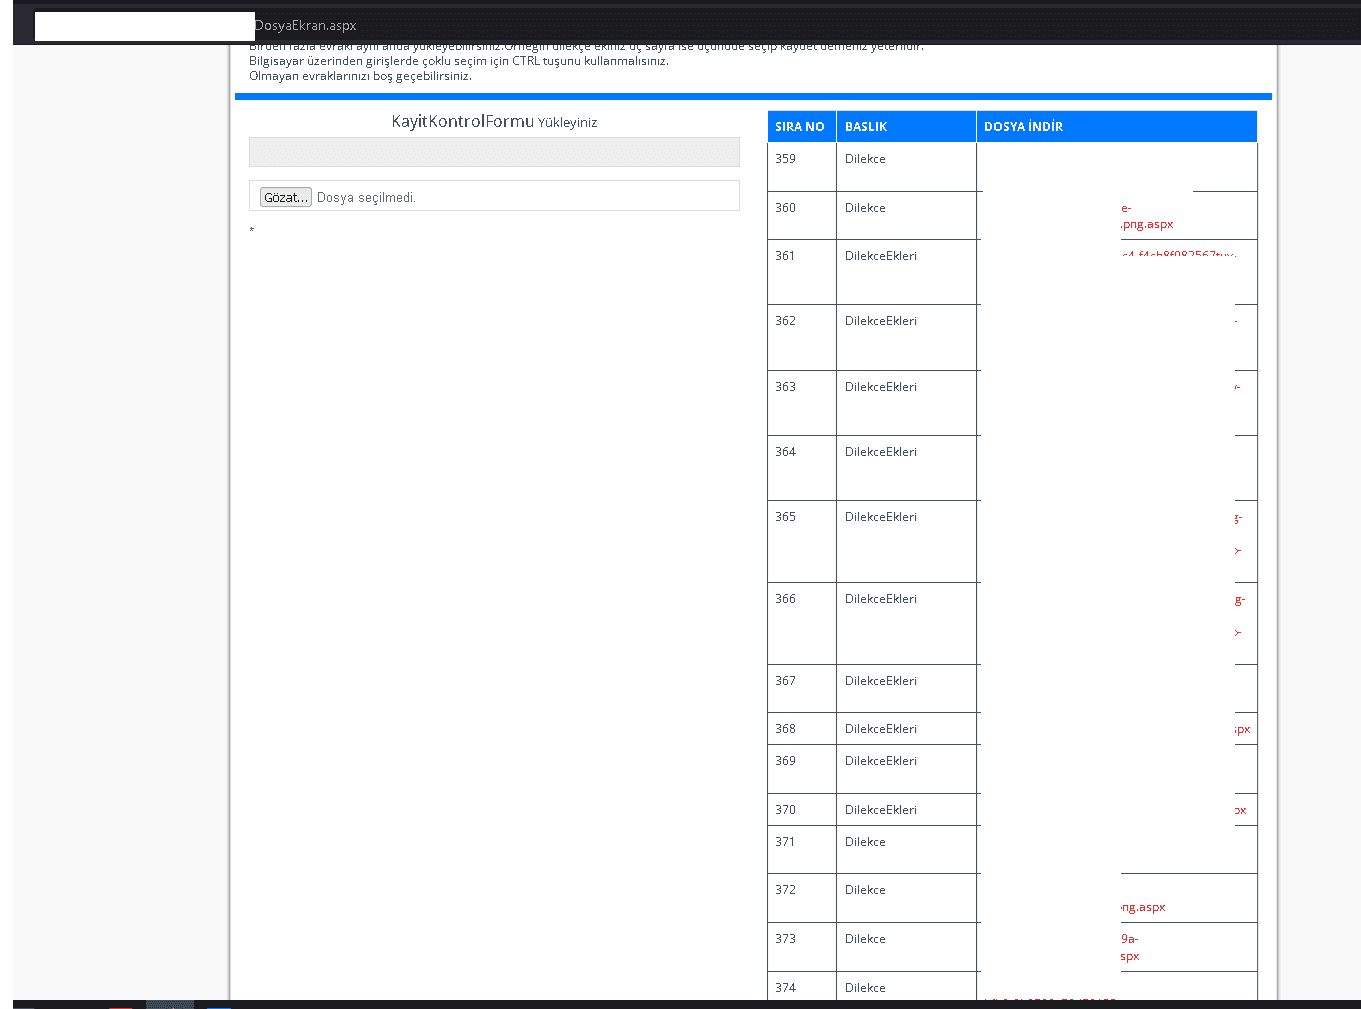Select the DOSYA İNDİR column header
The image size is (1361, 1009).
[x=1023, y=127]
